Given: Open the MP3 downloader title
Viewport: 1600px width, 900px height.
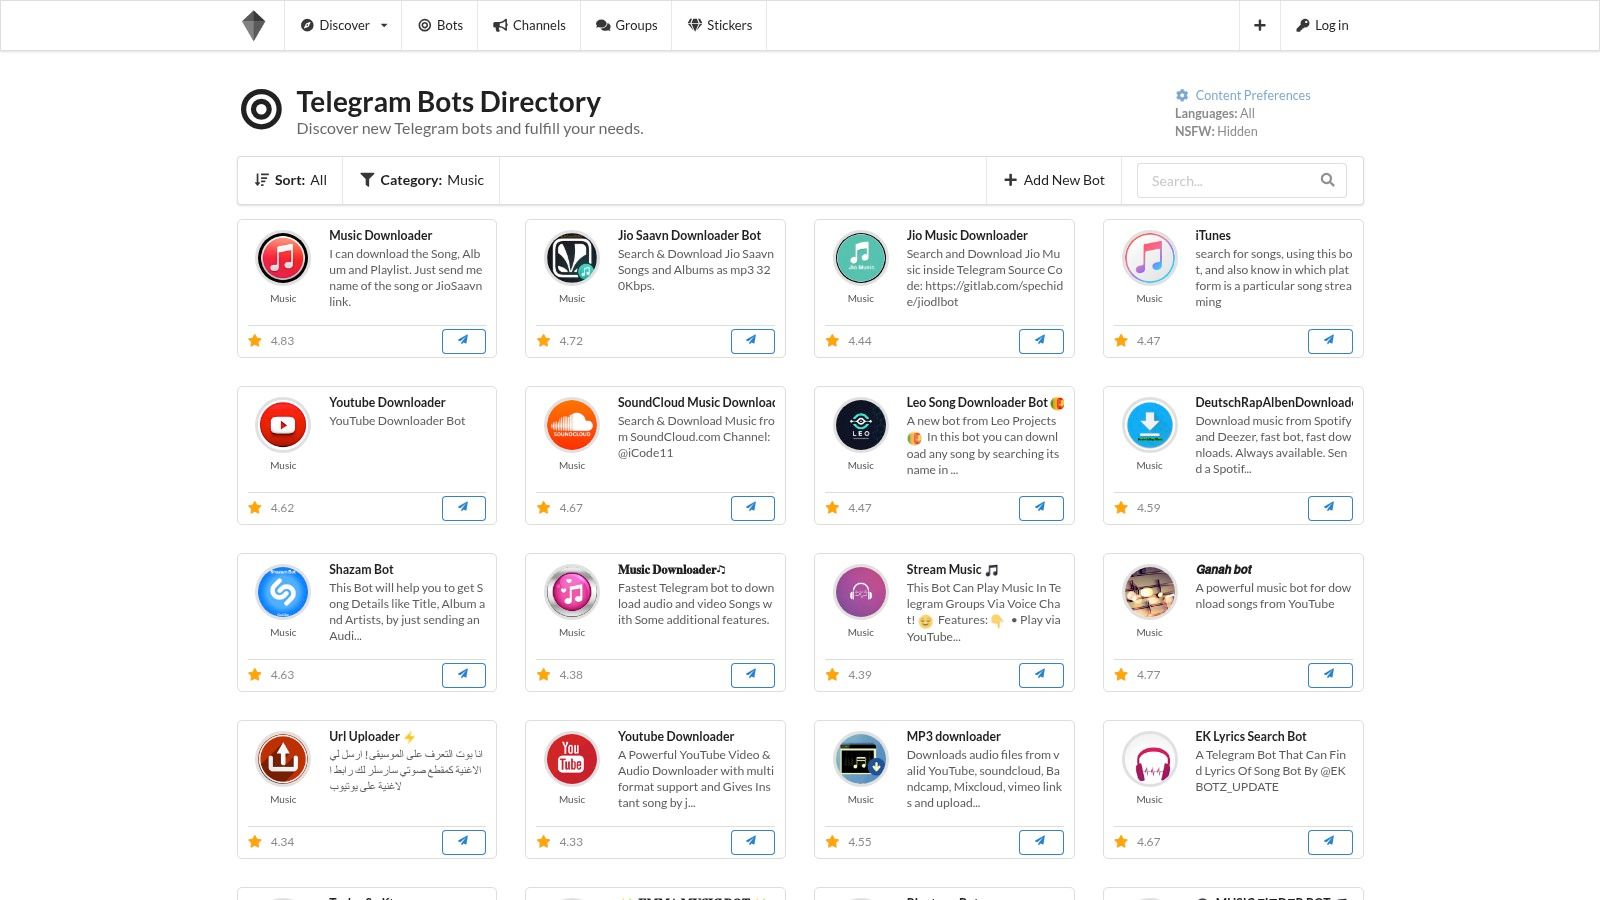Looking at the screenshot, I should point(953,736).
